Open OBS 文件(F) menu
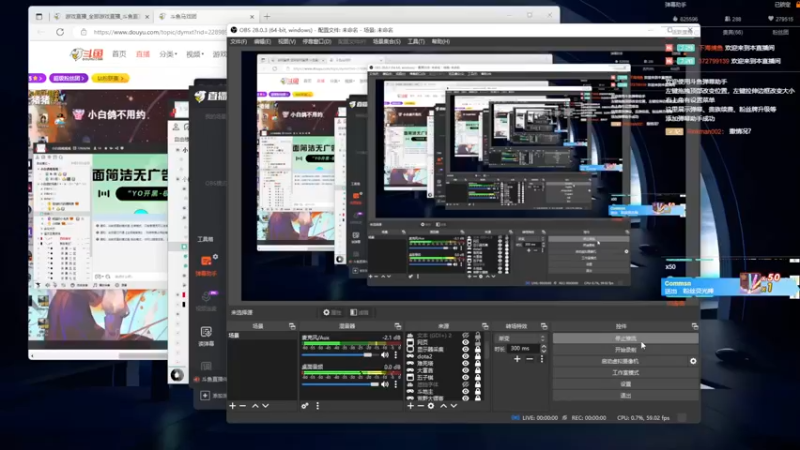 [238, 41]
